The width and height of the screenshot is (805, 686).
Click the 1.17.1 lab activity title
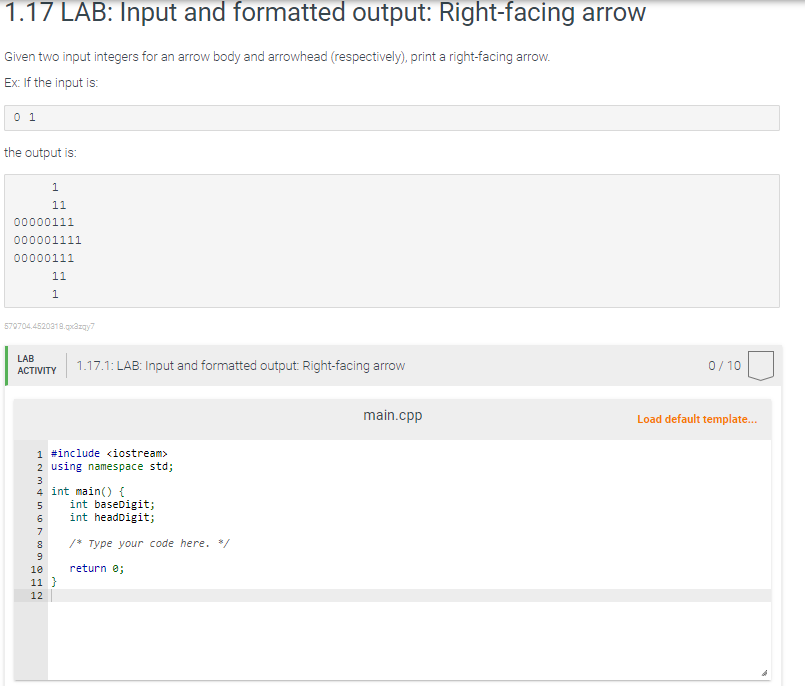tap(240, 365)
